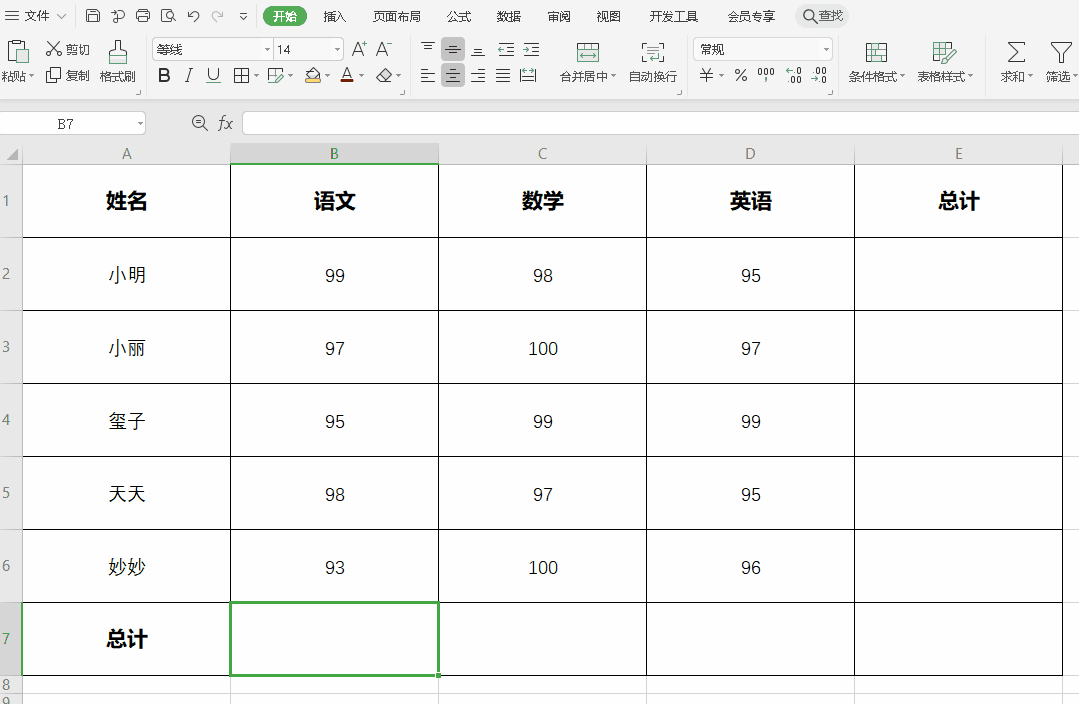Open the font color swatch picker
This screenshot has width=1079, height=704.
click(345, 75)
